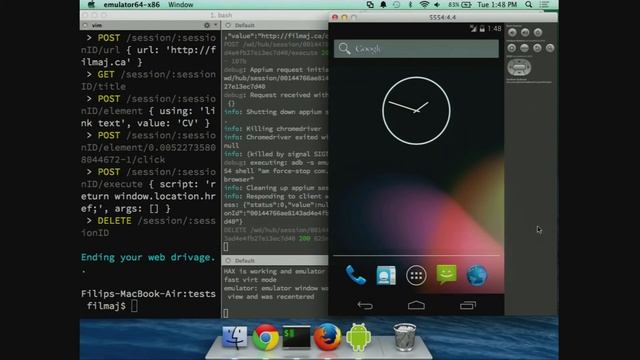Open Finder from the Dock
The width and height of the screenshot is (640, 360).
click(x=235, y=337)
